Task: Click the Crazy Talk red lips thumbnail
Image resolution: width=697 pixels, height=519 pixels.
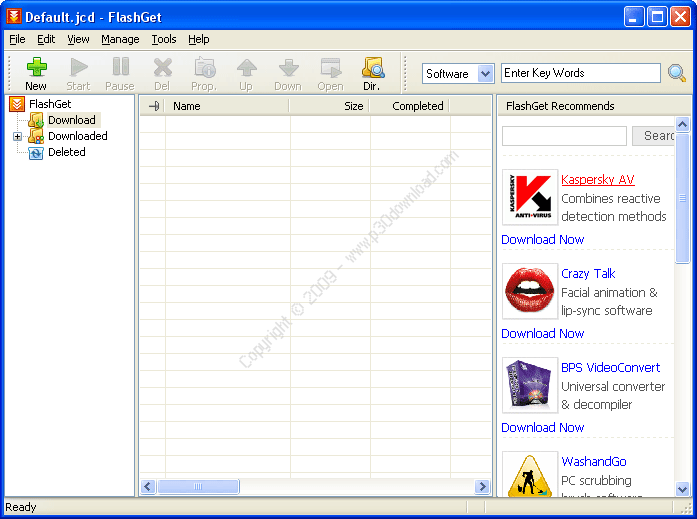Action: [x=530, y=291]
